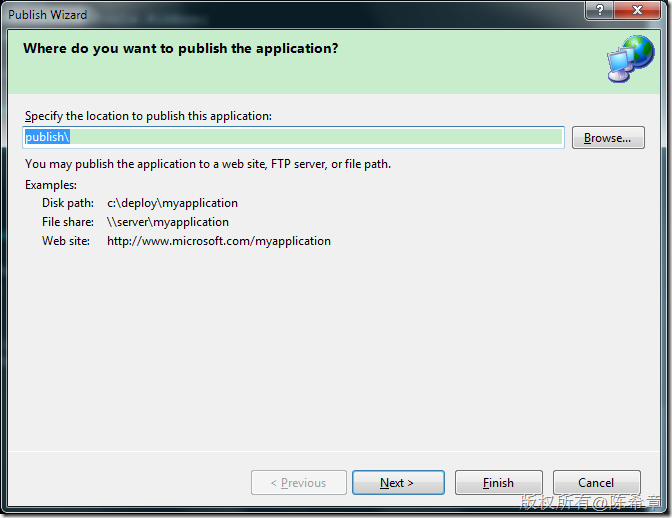Image resolution: width=672 pixels, height=518 pixels.
Task: Open the Help question mark button
Action: 600,9
